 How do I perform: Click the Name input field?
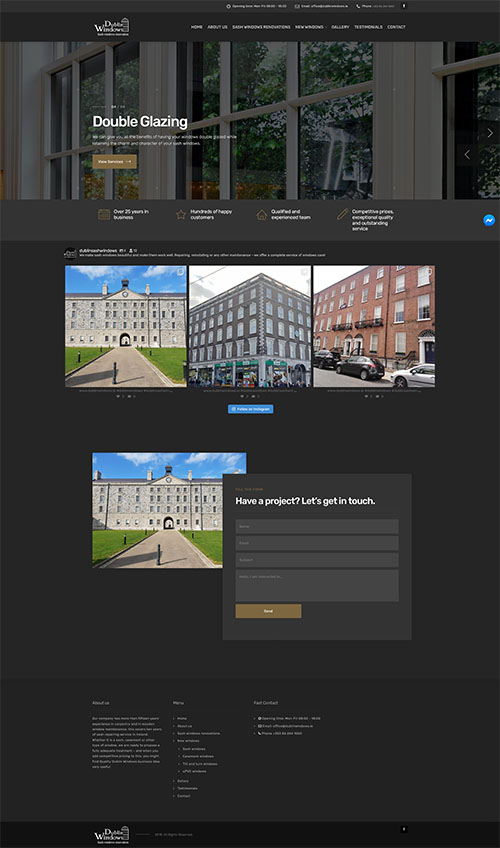pyautogui.click(x=317, y=526)
